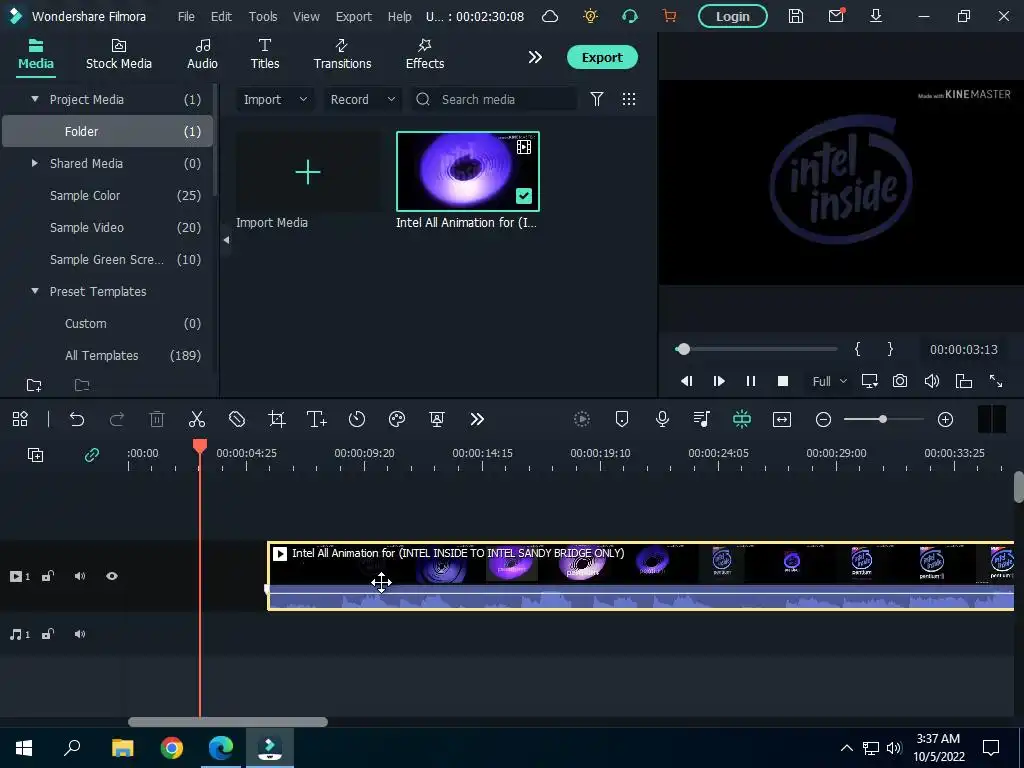The height and width of the screenshot is (768, 1024).
Task: Take a snapshot with the camera icon
Action: [900, 381]
